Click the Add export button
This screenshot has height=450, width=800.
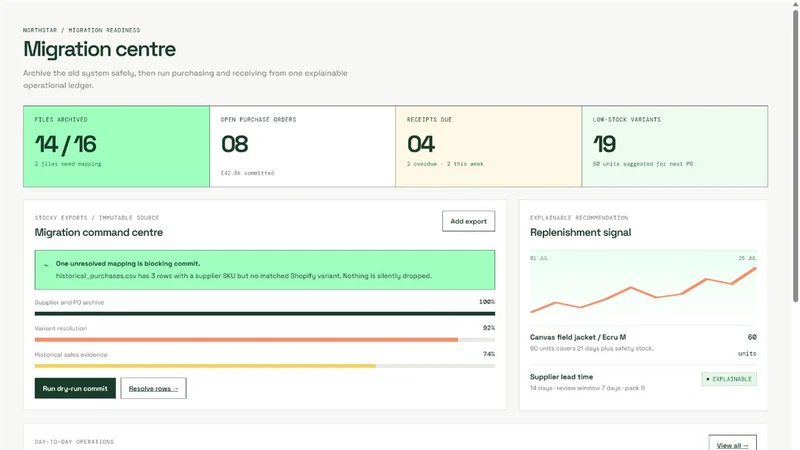coord(468,221)
